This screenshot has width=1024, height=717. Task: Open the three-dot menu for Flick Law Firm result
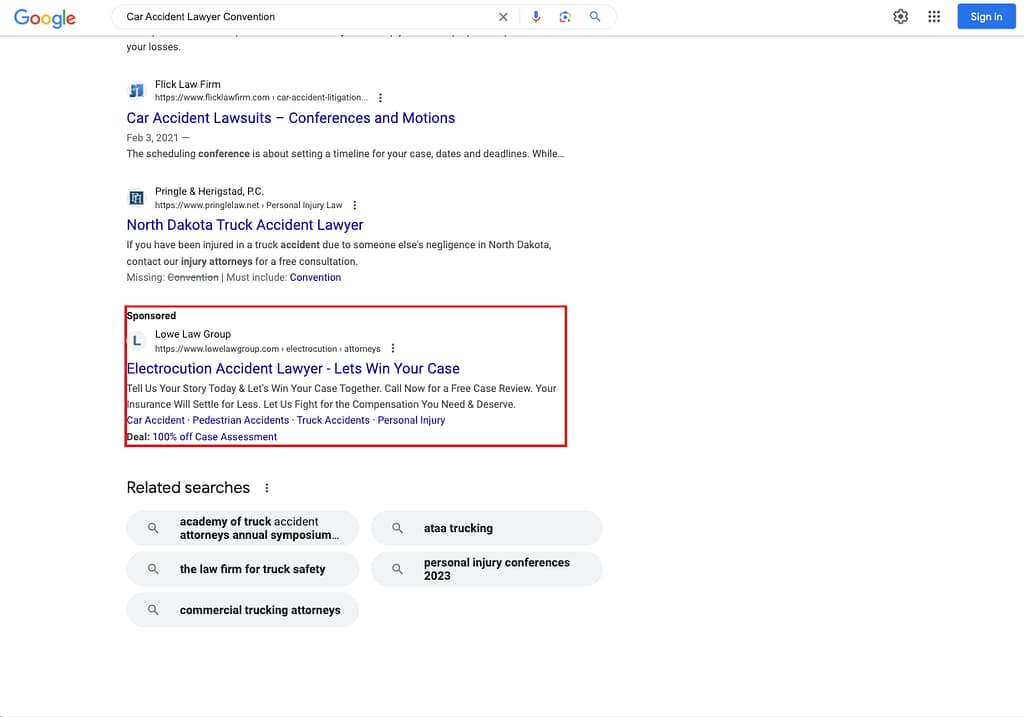click(380, 97)
